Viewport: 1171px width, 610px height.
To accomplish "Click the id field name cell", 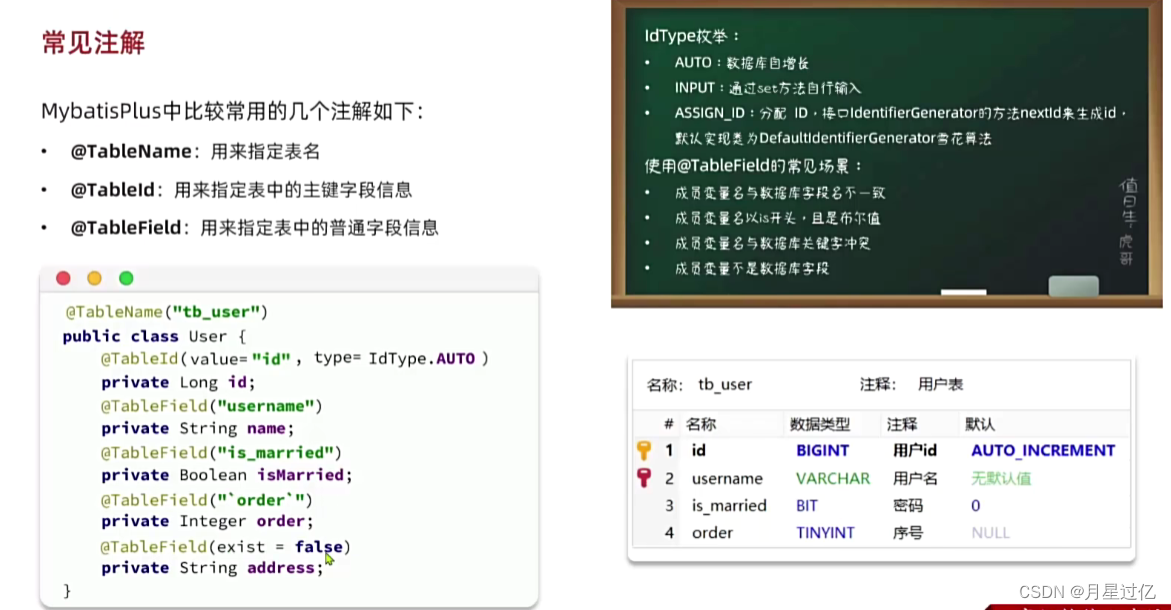I will 698,450.
